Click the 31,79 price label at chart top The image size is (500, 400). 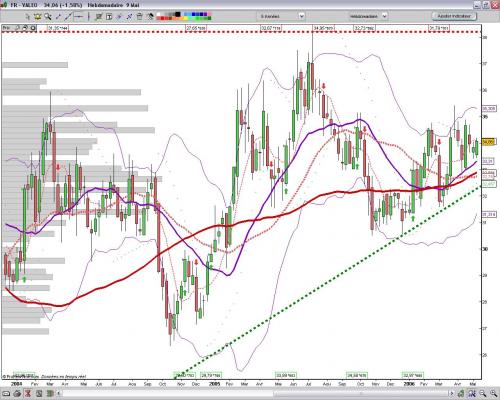[x=439, y=28]
